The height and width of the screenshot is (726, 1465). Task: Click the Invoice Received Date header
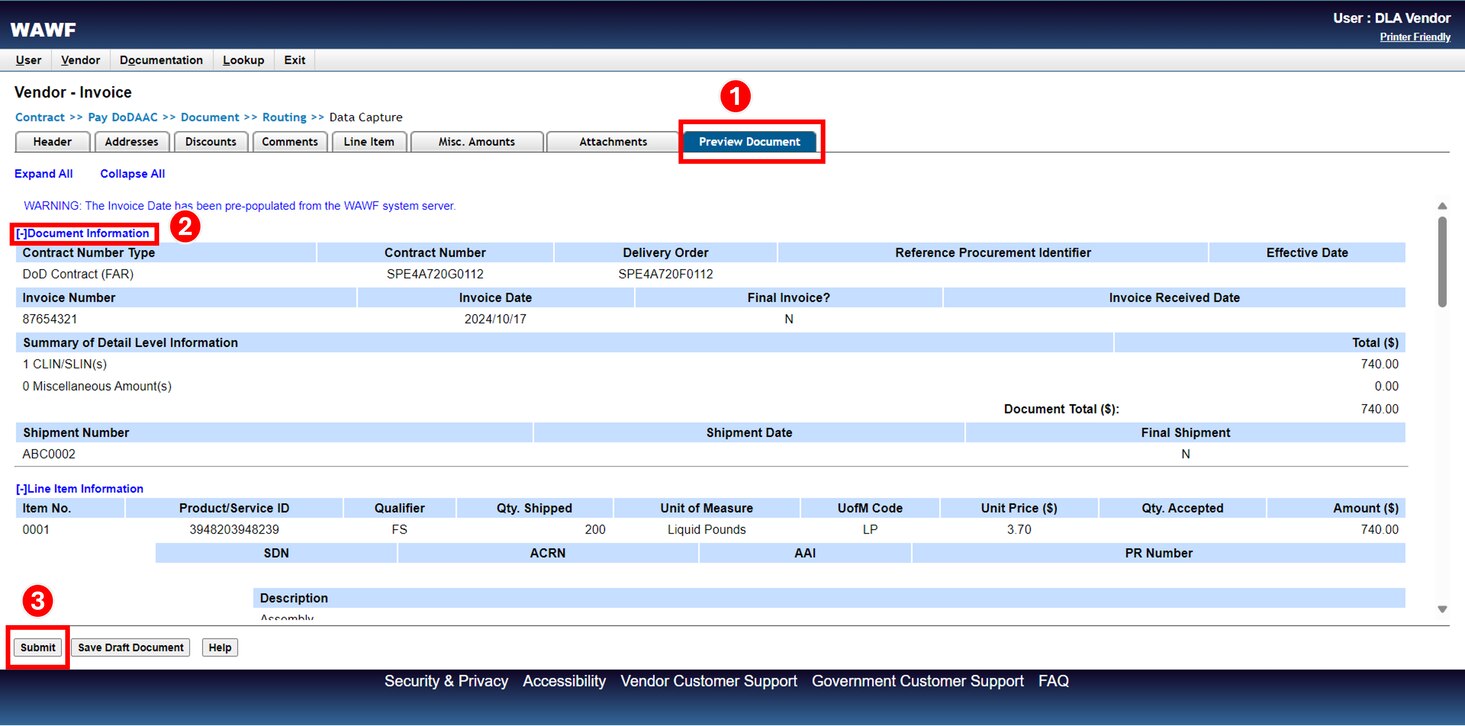coord(1174,298)
